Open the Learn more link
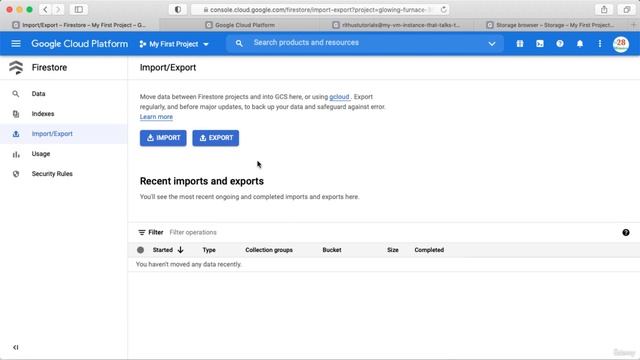 pos(156,117)
